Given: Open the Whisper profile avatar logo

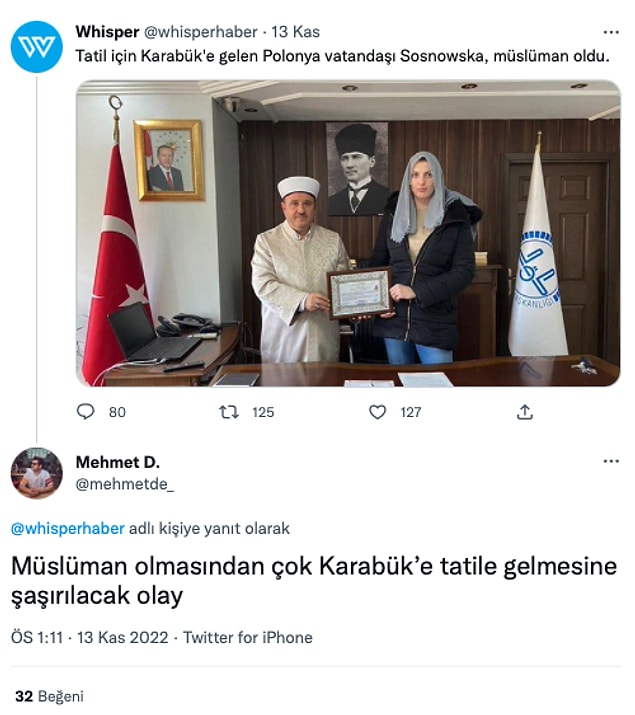Looking at the screenshot, I should [36, 47].
